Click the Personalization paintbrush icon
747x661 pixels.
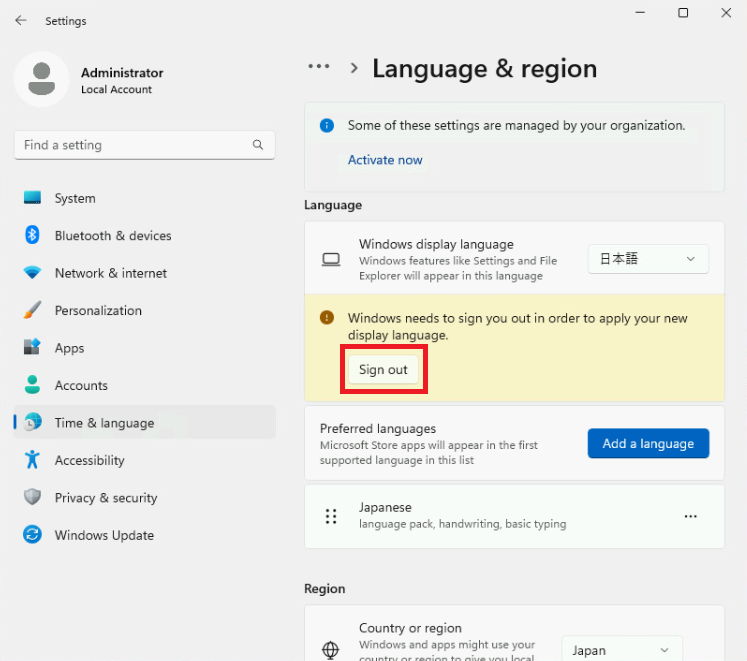[x=32, y=310]
